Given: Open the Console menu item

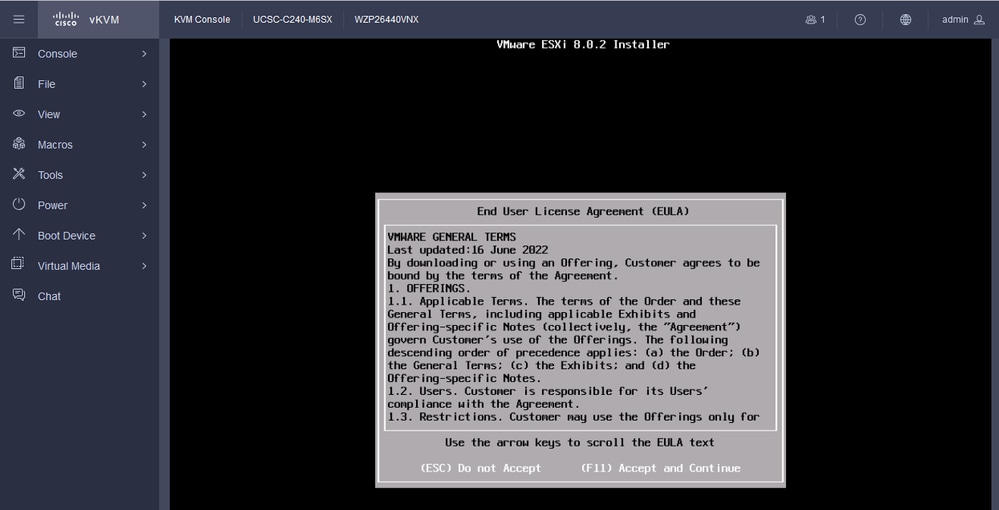Looking at the screenshot, I should point(80,54).
